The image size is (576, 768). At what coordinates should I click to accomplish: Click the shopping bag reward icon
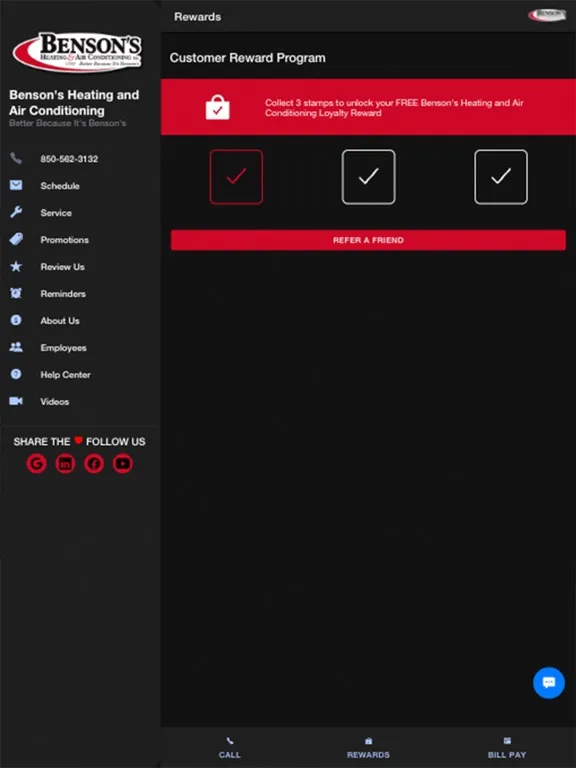click(217, 107)
